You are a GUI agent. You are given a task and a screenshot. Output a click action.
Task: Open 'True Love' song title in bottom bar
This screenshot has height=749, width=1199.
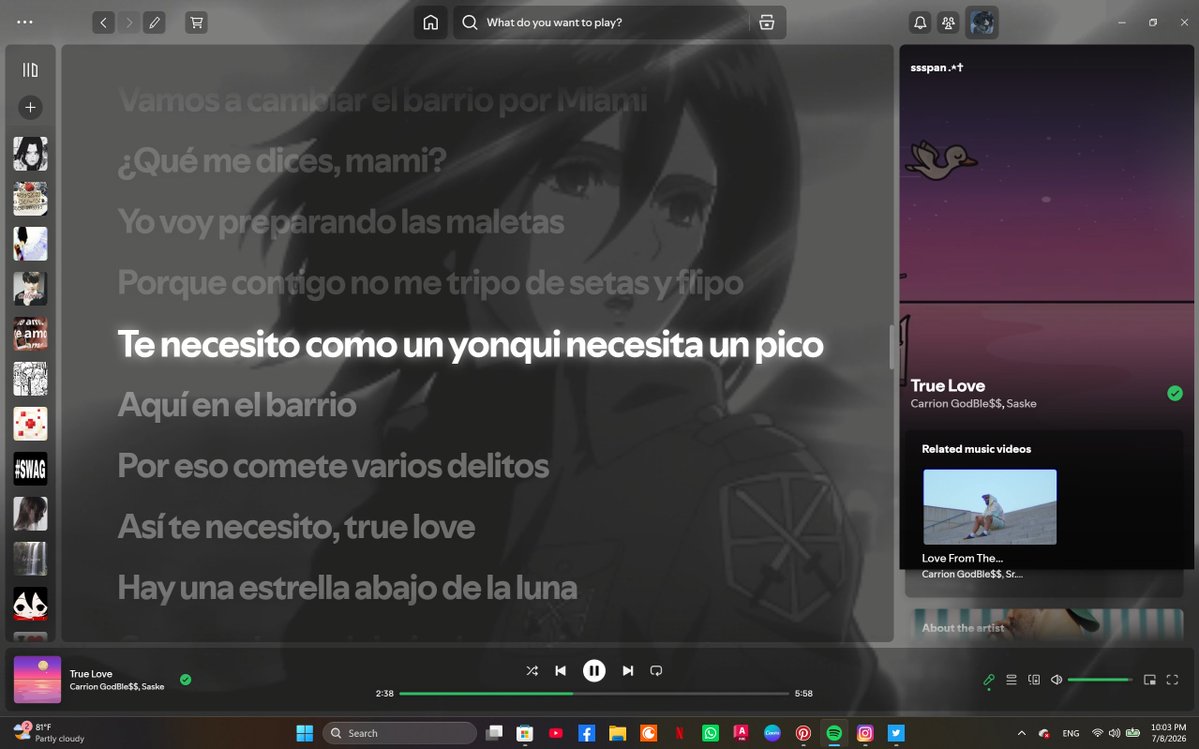tap(91, 673)
